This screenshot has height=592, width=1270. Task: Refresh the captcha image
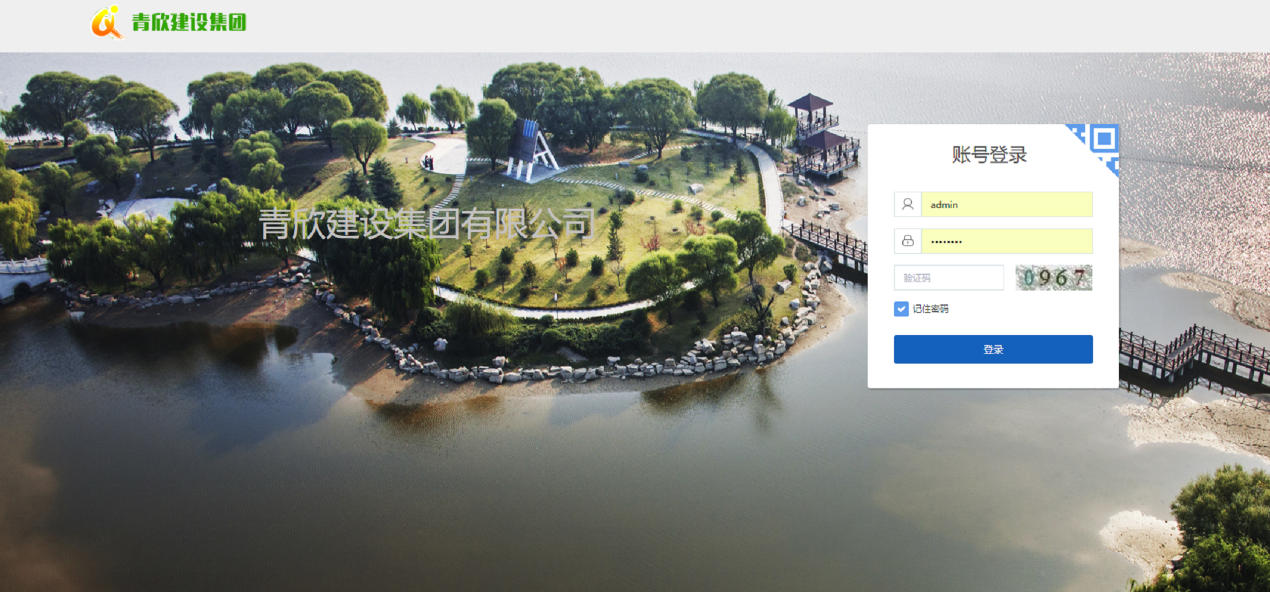(x=1054, y=278)
